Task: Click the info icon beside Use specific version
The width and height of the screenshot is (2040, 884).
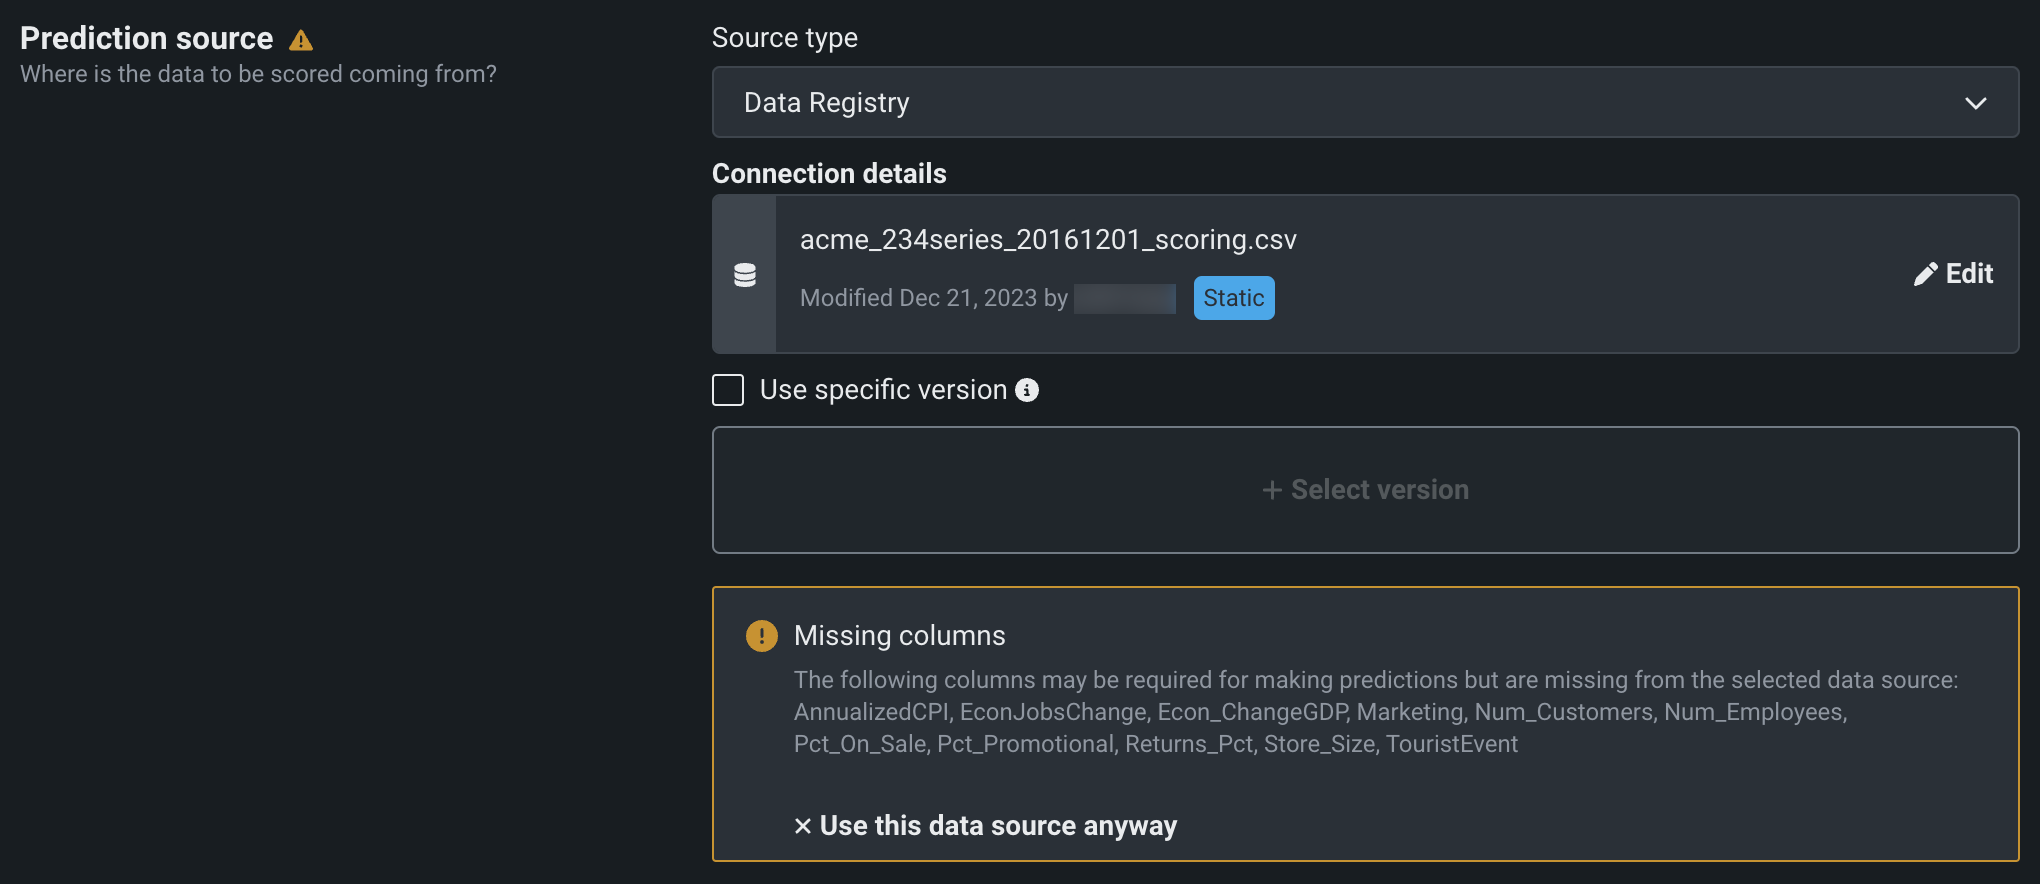Action: 1027,390
